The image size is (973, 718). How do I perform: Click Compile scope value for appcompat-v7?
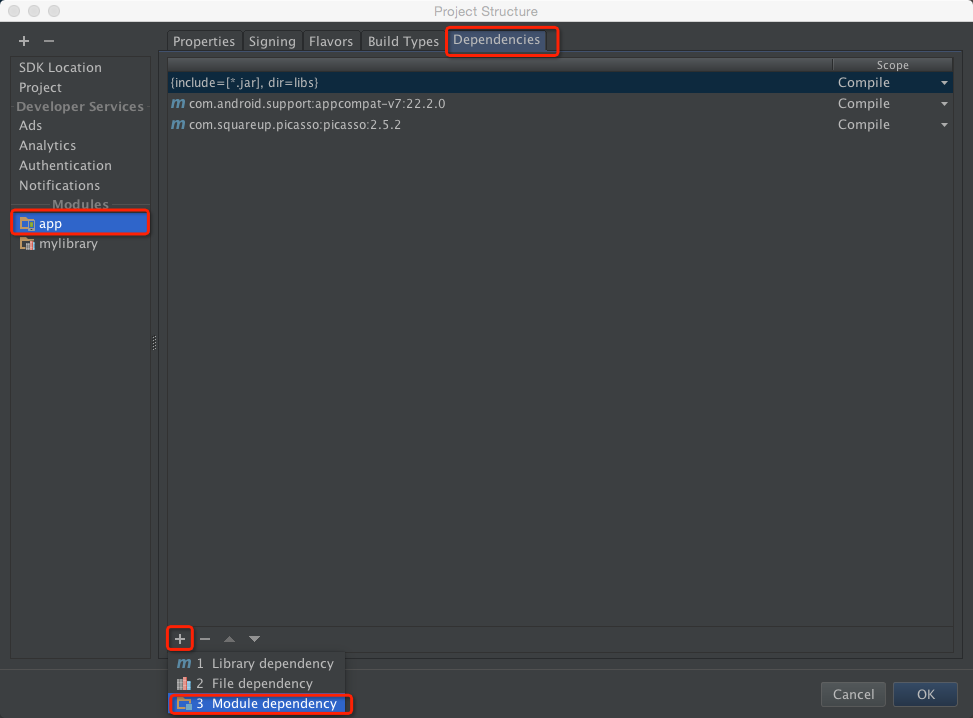pos(863,104)
